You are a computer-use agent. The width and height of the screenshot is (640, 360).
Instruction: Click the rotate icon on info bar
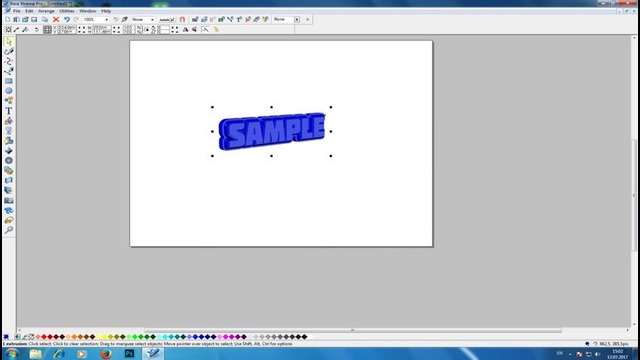coord(36,29)
